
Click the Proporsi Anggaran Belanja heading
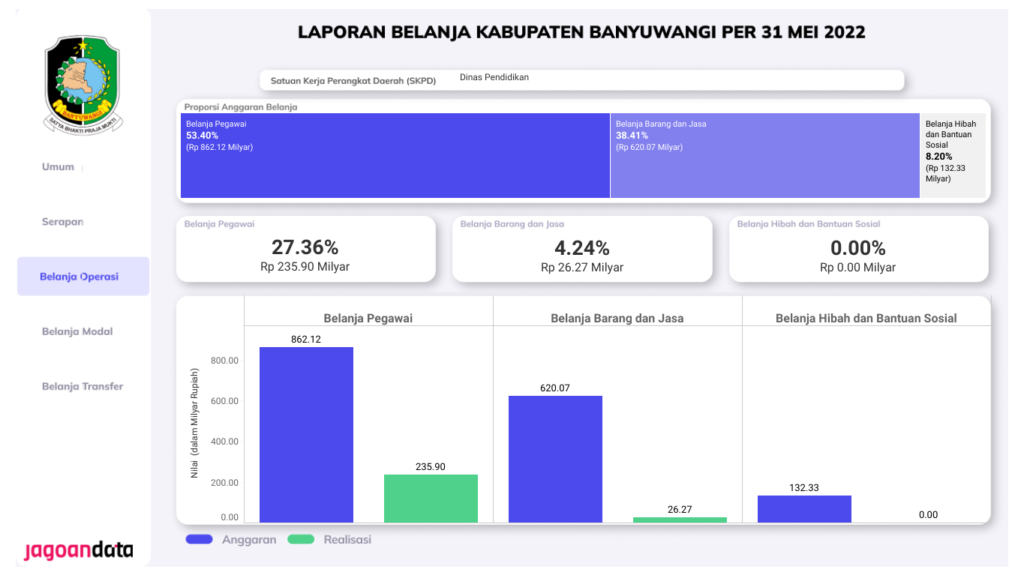coord(240,107)
